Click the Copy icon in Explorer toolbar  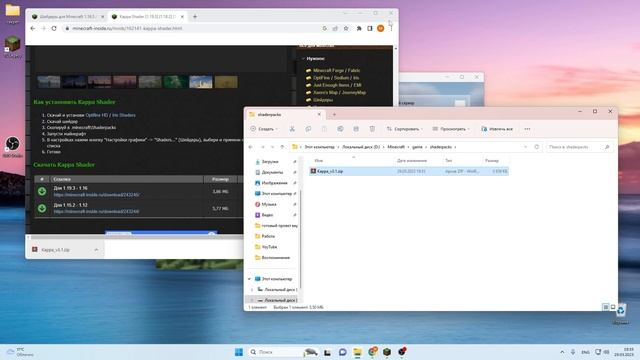[x=308, y=129]
